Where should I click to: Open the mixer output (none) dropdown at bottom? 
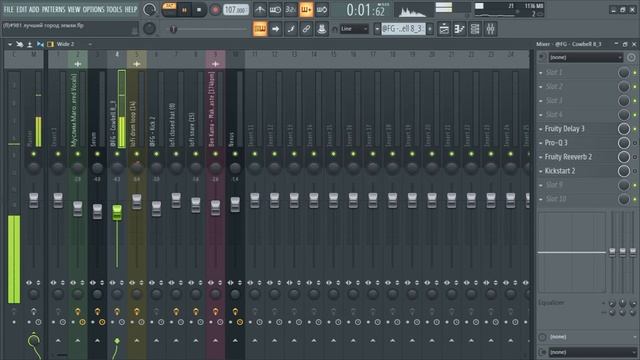[x=592, y=352]
